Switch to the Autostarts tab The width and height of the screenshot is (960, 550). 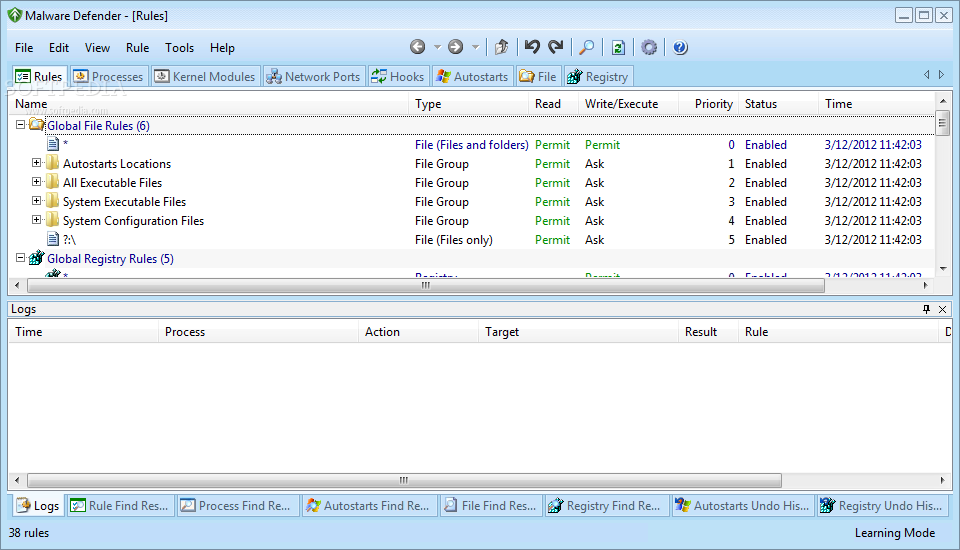click(x=473, y=77)
